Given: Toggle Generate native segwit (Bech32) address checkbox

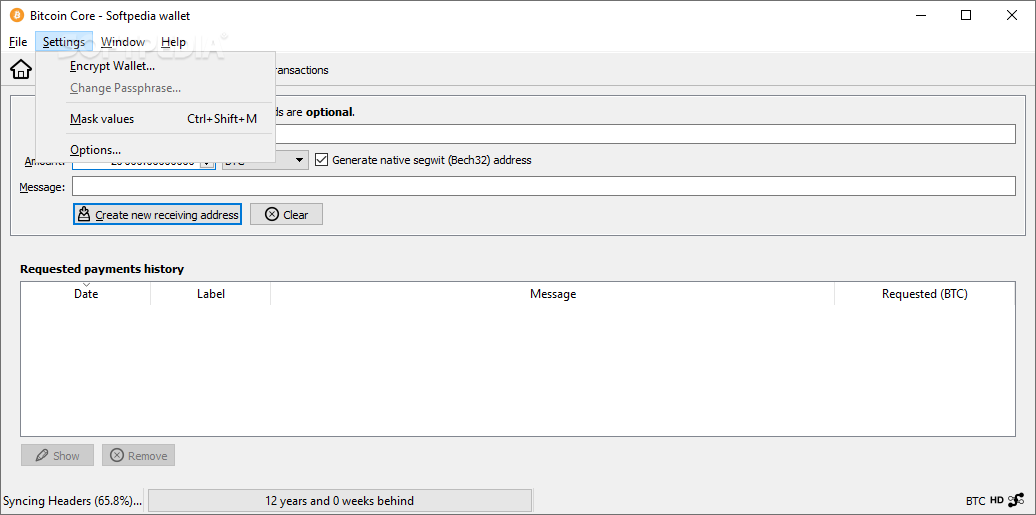Looking at the screenshot, I should [x=322, y=160].
